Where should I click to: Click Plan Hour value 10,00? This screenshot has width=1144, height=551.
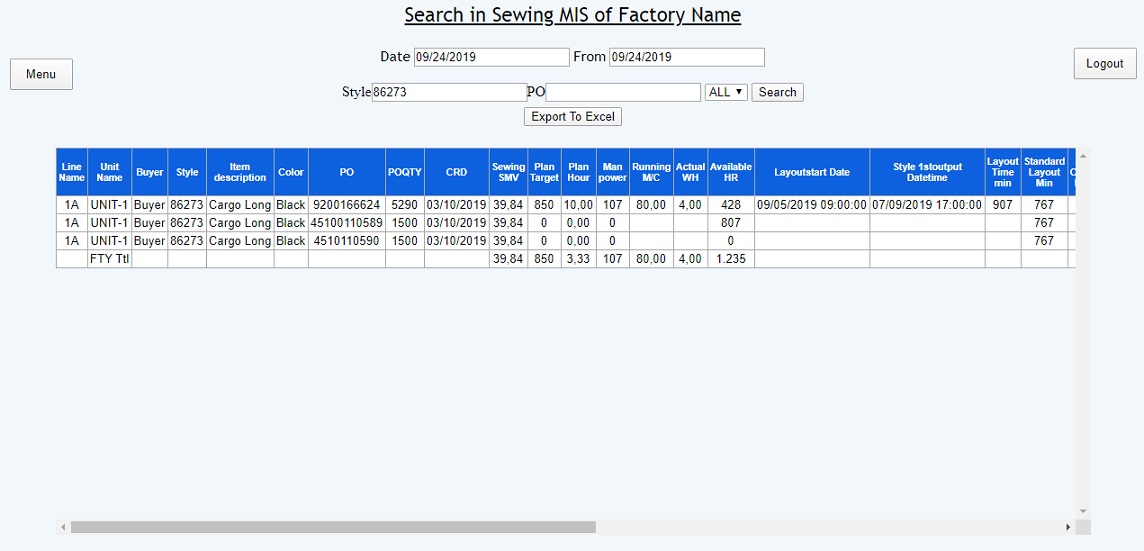tap(579, 205)
